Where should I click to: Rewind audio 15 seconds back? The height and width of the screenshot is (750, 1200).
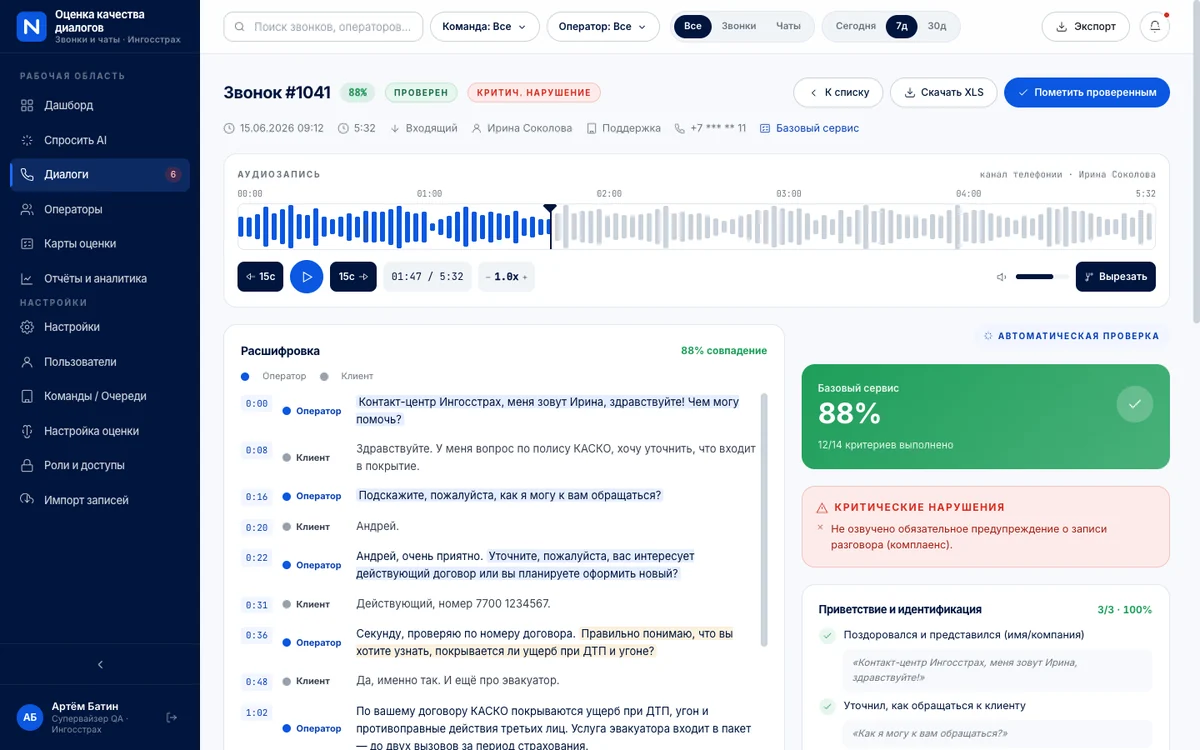[260, 277]
